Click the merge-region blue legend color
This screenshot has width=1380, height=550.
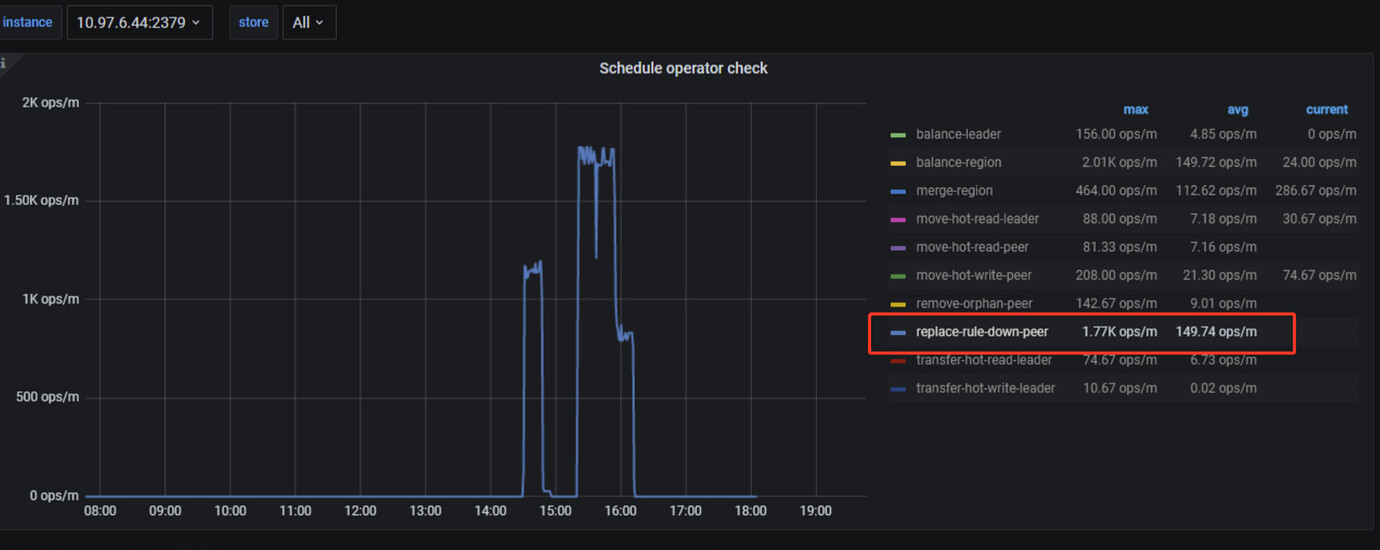[x=897, y=191]
